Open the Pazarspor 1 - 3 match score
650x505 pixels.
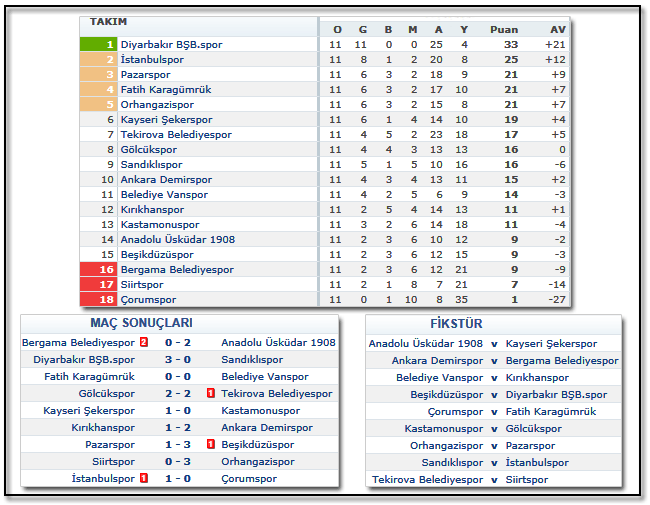pos(177,444)
